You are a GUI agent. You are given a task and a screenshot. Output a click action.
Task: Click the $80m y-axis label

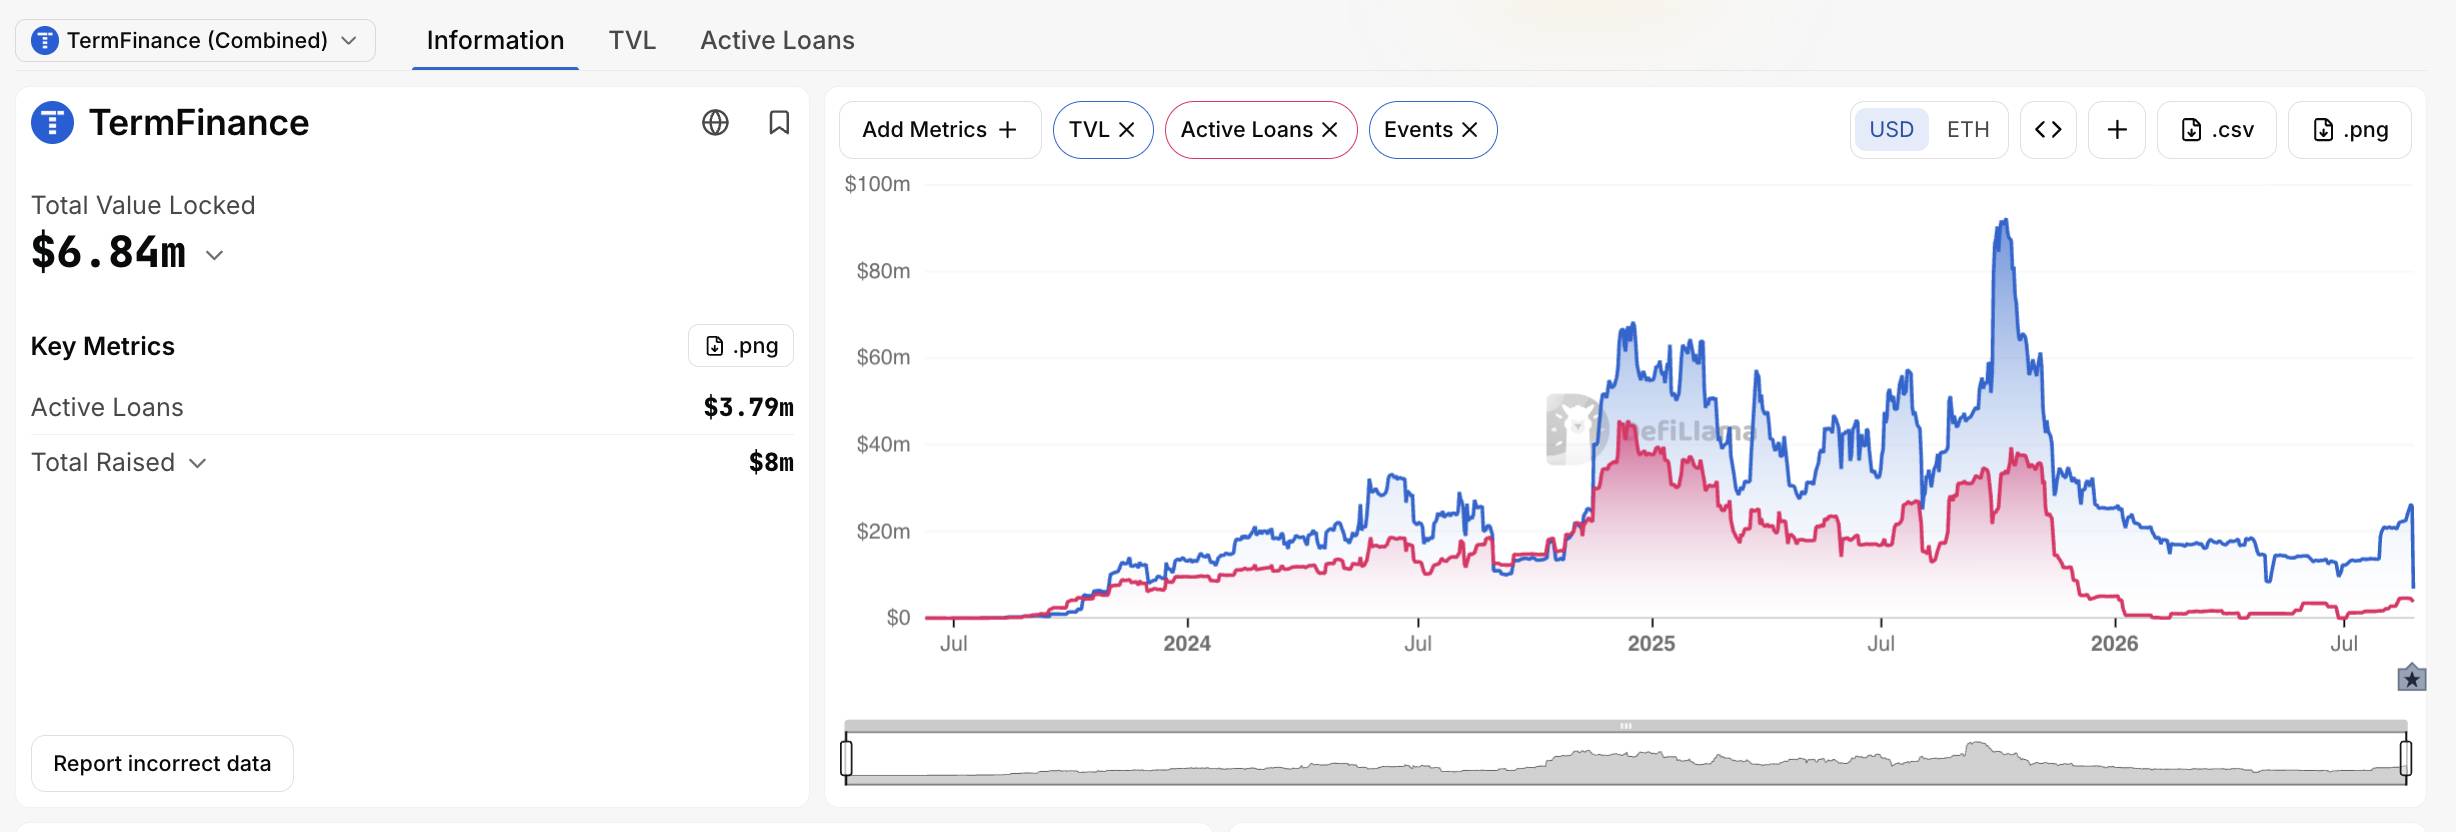[883, 271]
